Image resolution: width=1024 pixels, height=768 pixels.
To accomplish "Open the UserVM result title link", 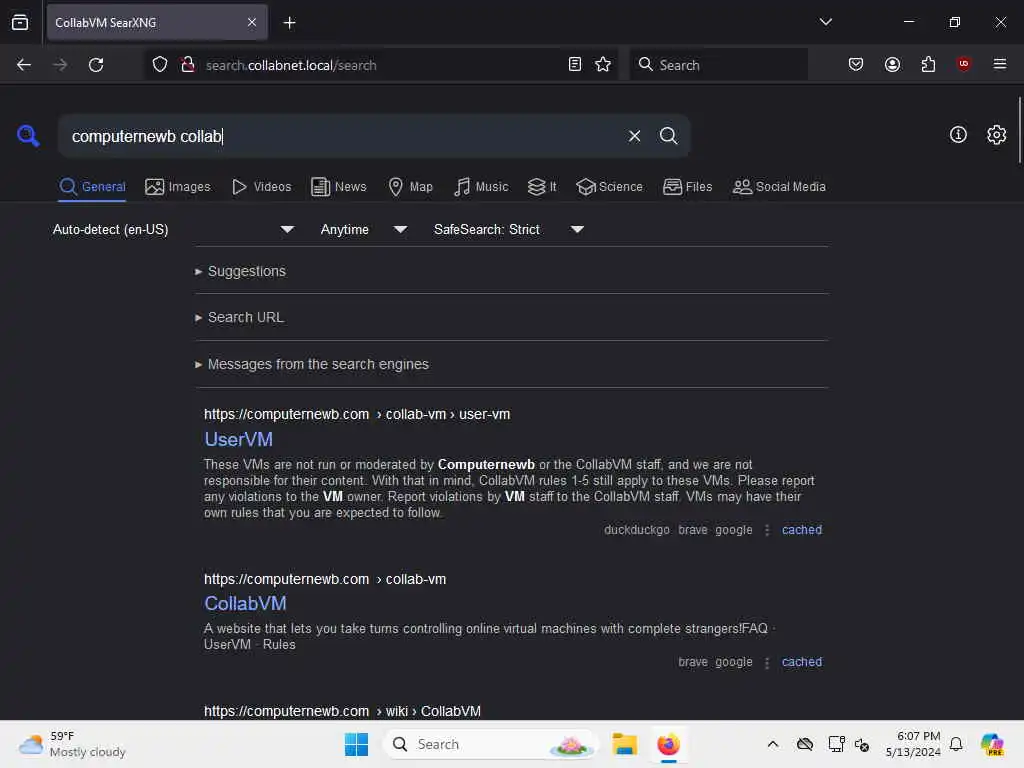I will tap(238, 440).
